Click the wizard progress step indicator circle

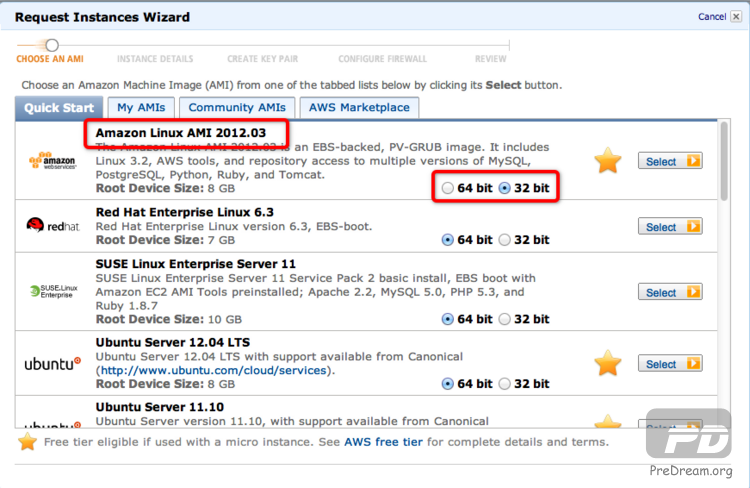click(52, 45)
